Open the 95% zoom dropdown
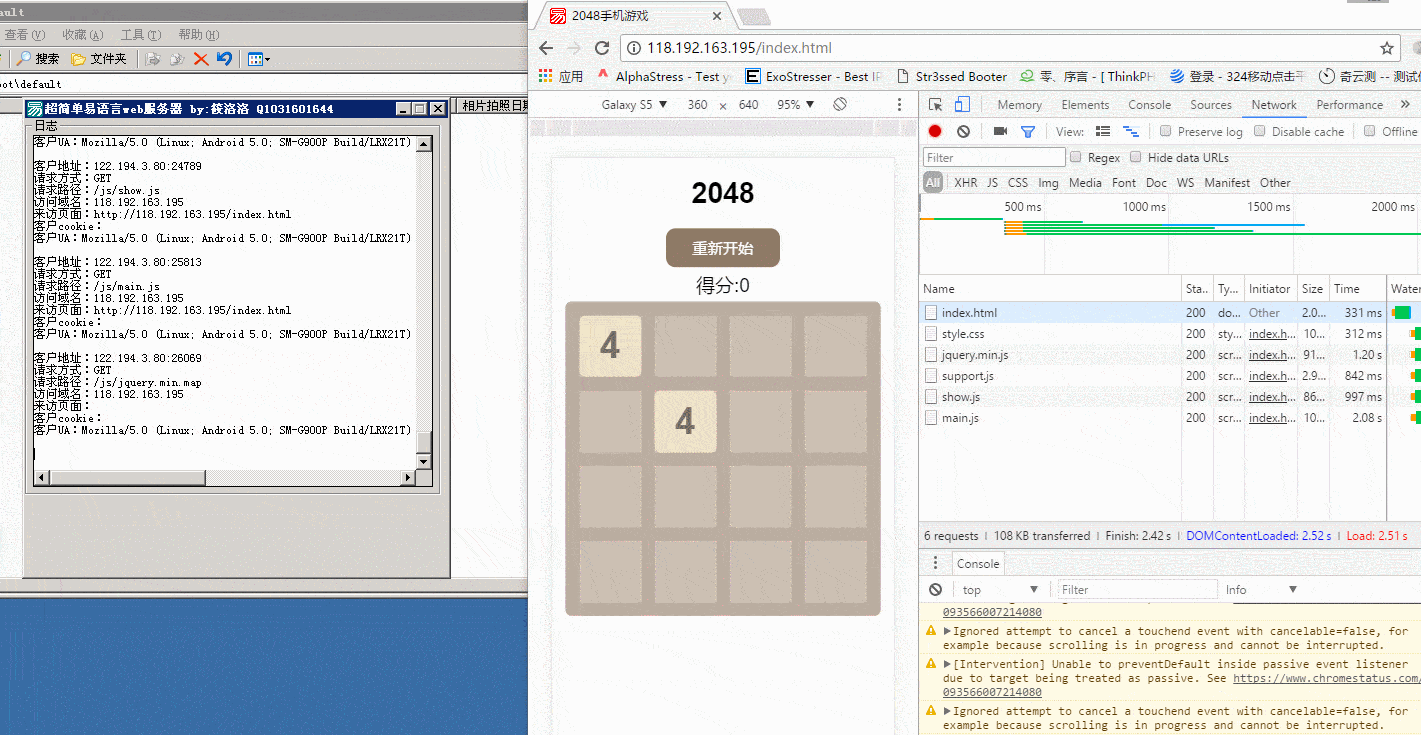 point(796,105)
